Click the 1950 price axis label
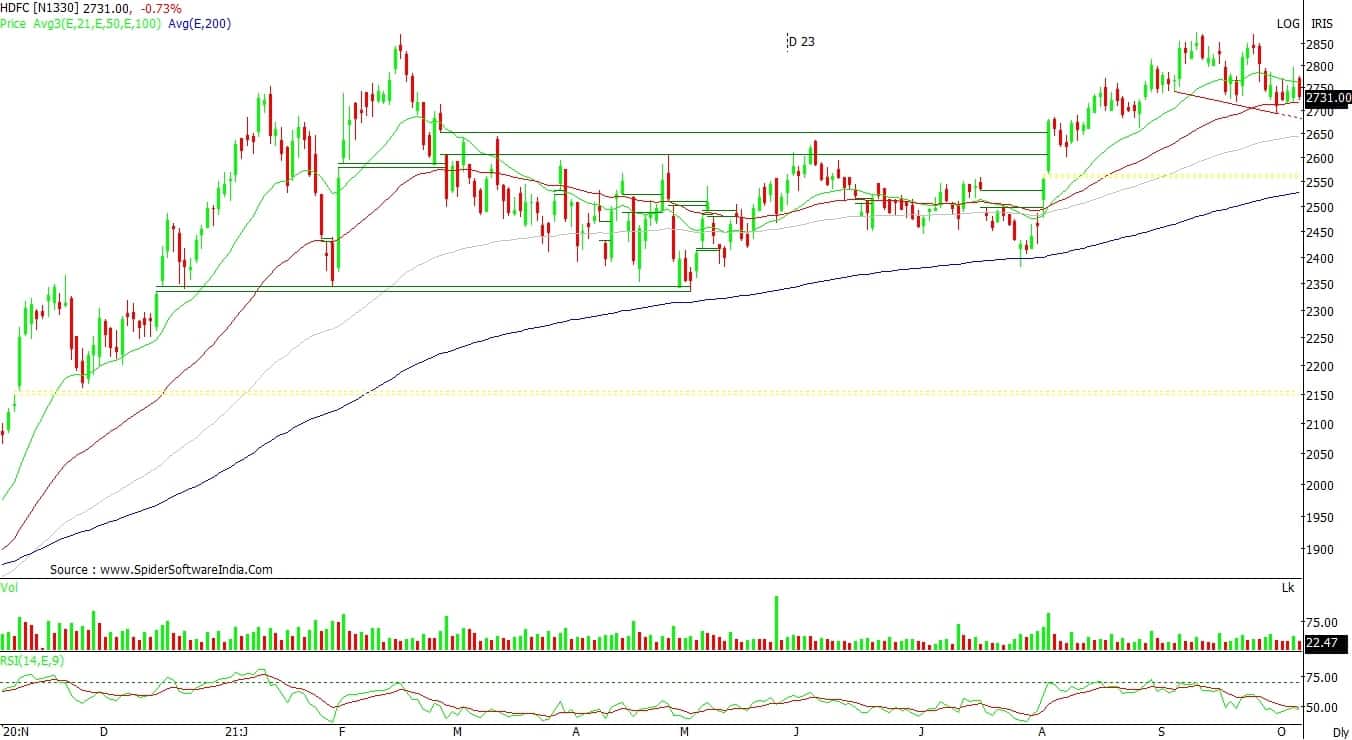Viewport: 1352px width, 740px height. click(1321, 518)
